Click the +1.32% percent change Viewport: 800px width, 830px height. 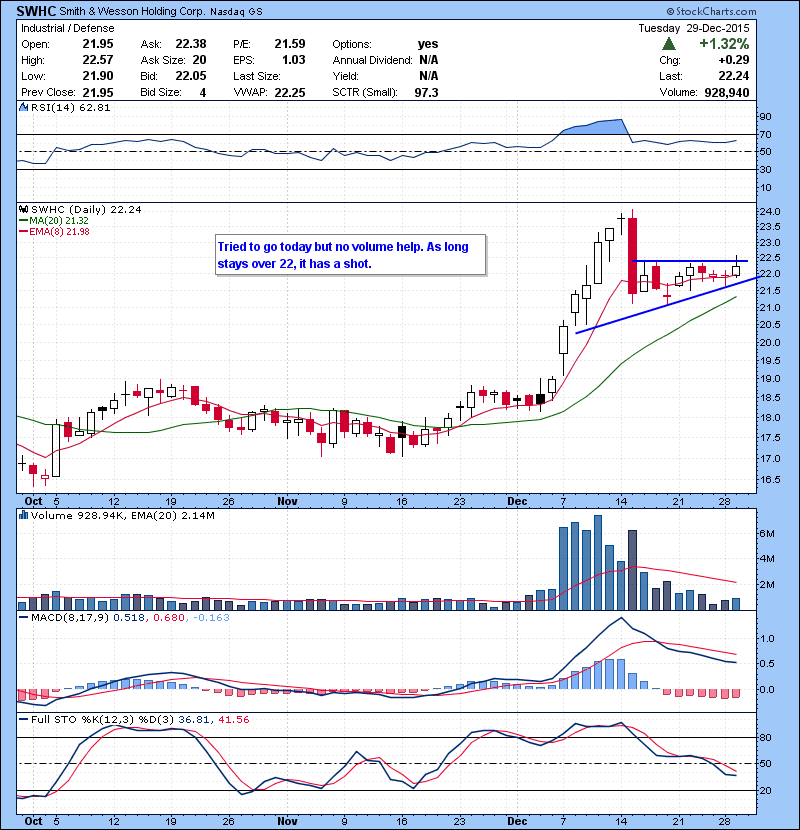724,43
